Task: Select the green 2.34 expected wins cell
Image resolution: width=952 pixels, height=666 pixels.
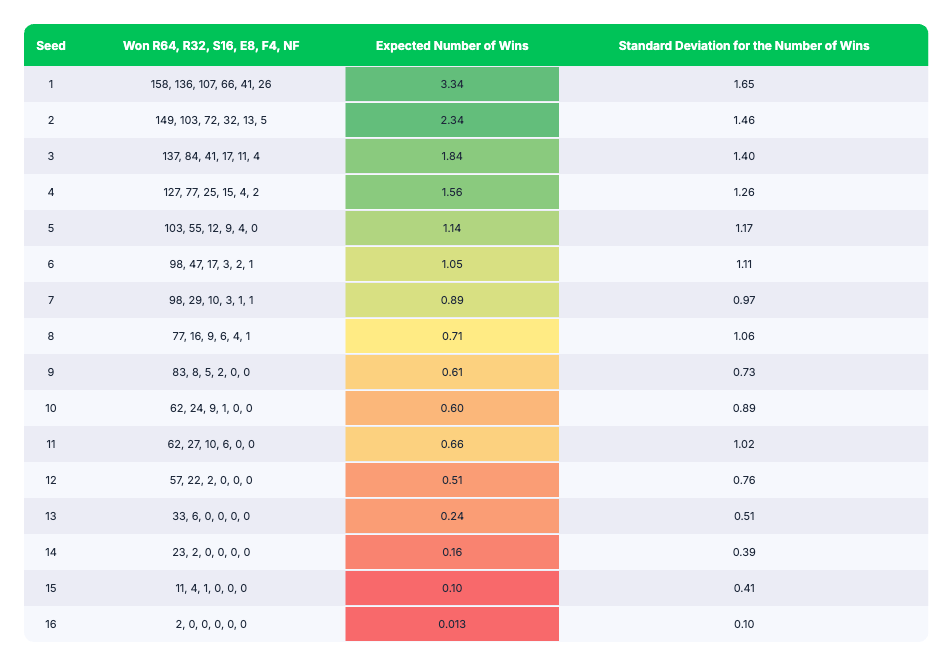Action: coord(452,120)
